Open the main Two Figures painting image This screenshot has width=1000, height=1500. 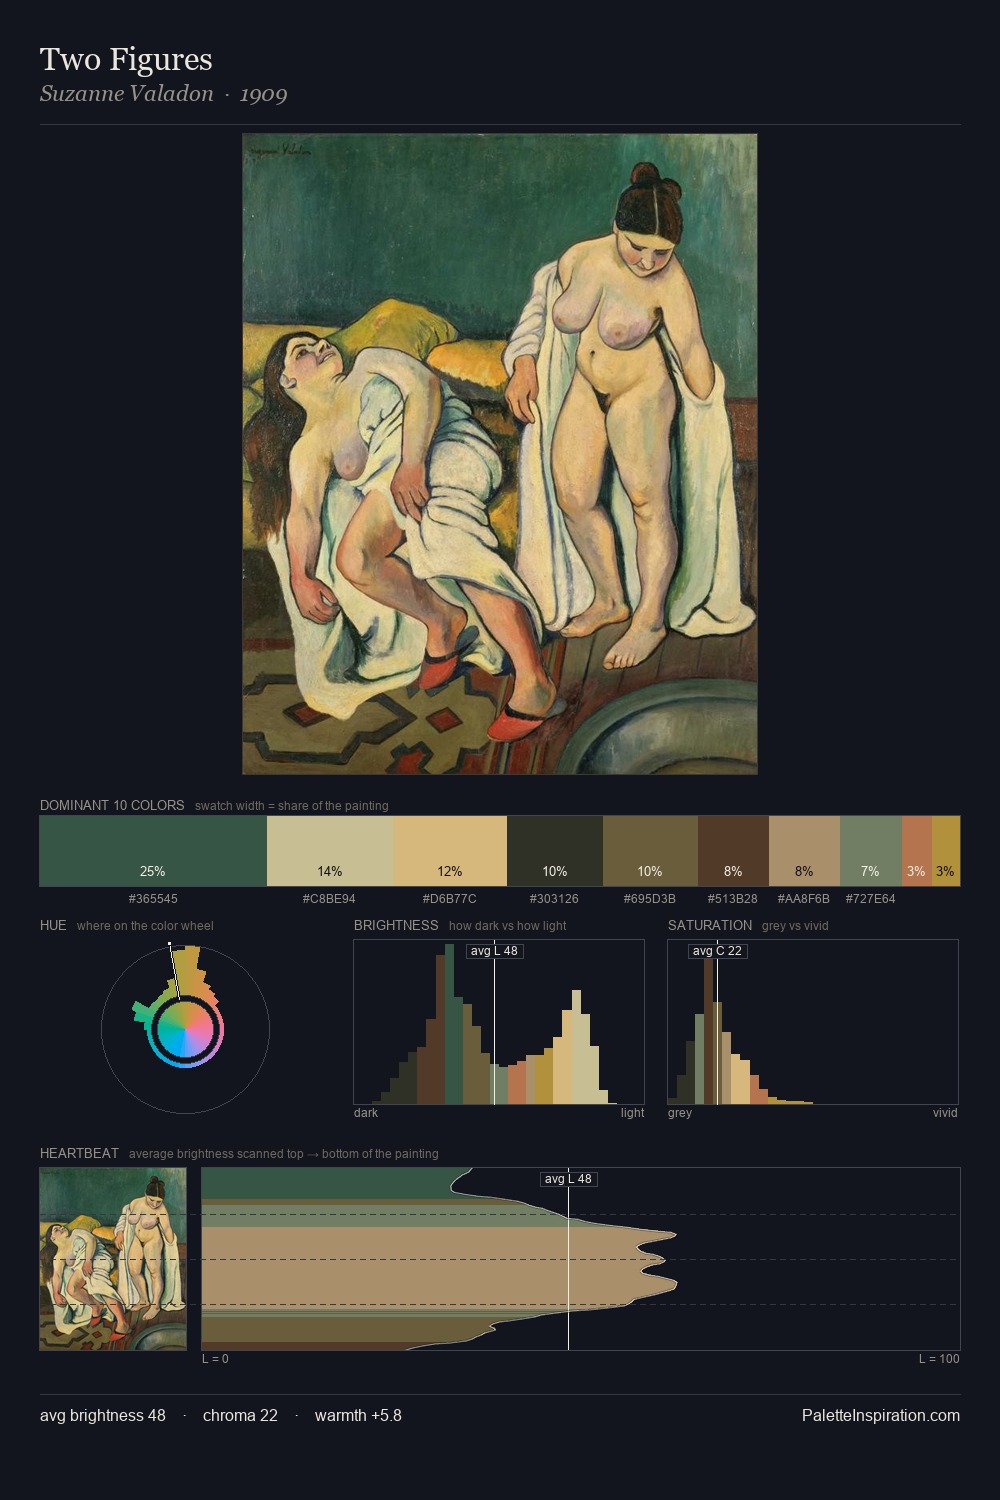point(500,454)
